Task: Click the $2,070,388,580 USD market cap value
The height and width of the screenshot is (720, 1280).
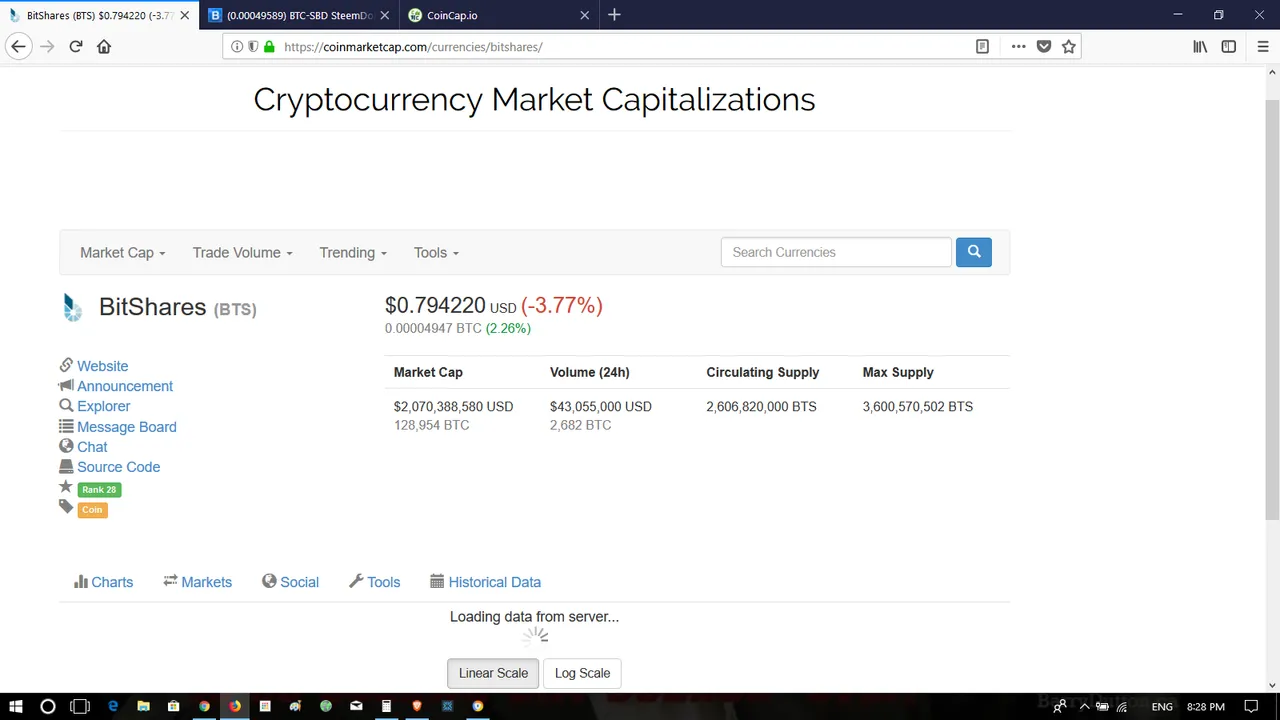Action: [453, 407]
